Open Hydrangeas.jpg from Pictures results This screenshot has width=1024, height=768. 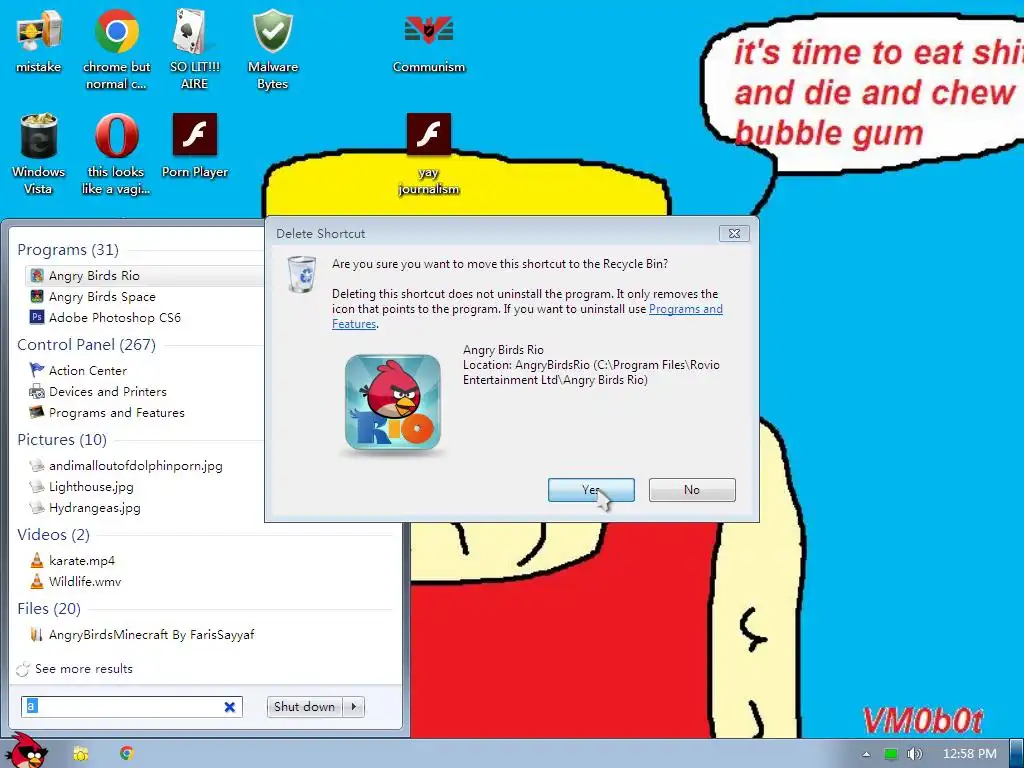click(94, 507)
